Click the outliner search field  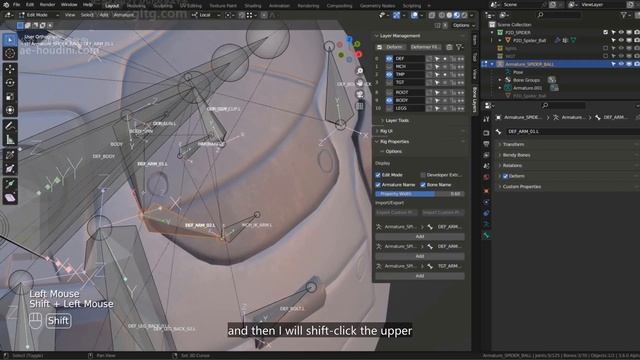click(558, 15)
